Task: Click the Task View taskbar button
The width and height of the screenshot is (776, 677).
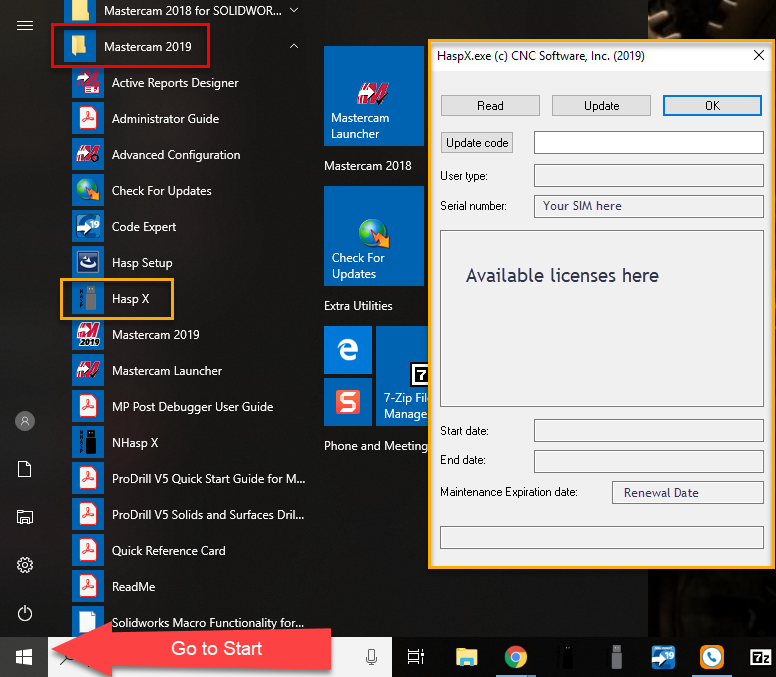Action: 416,657
